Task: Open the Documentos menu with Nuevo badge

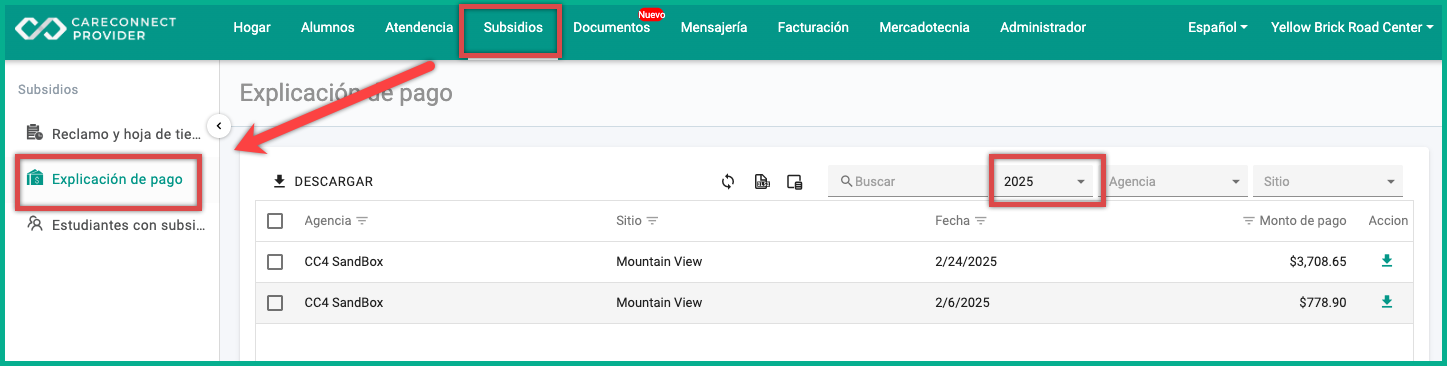Action: click(x=612, y=28)
